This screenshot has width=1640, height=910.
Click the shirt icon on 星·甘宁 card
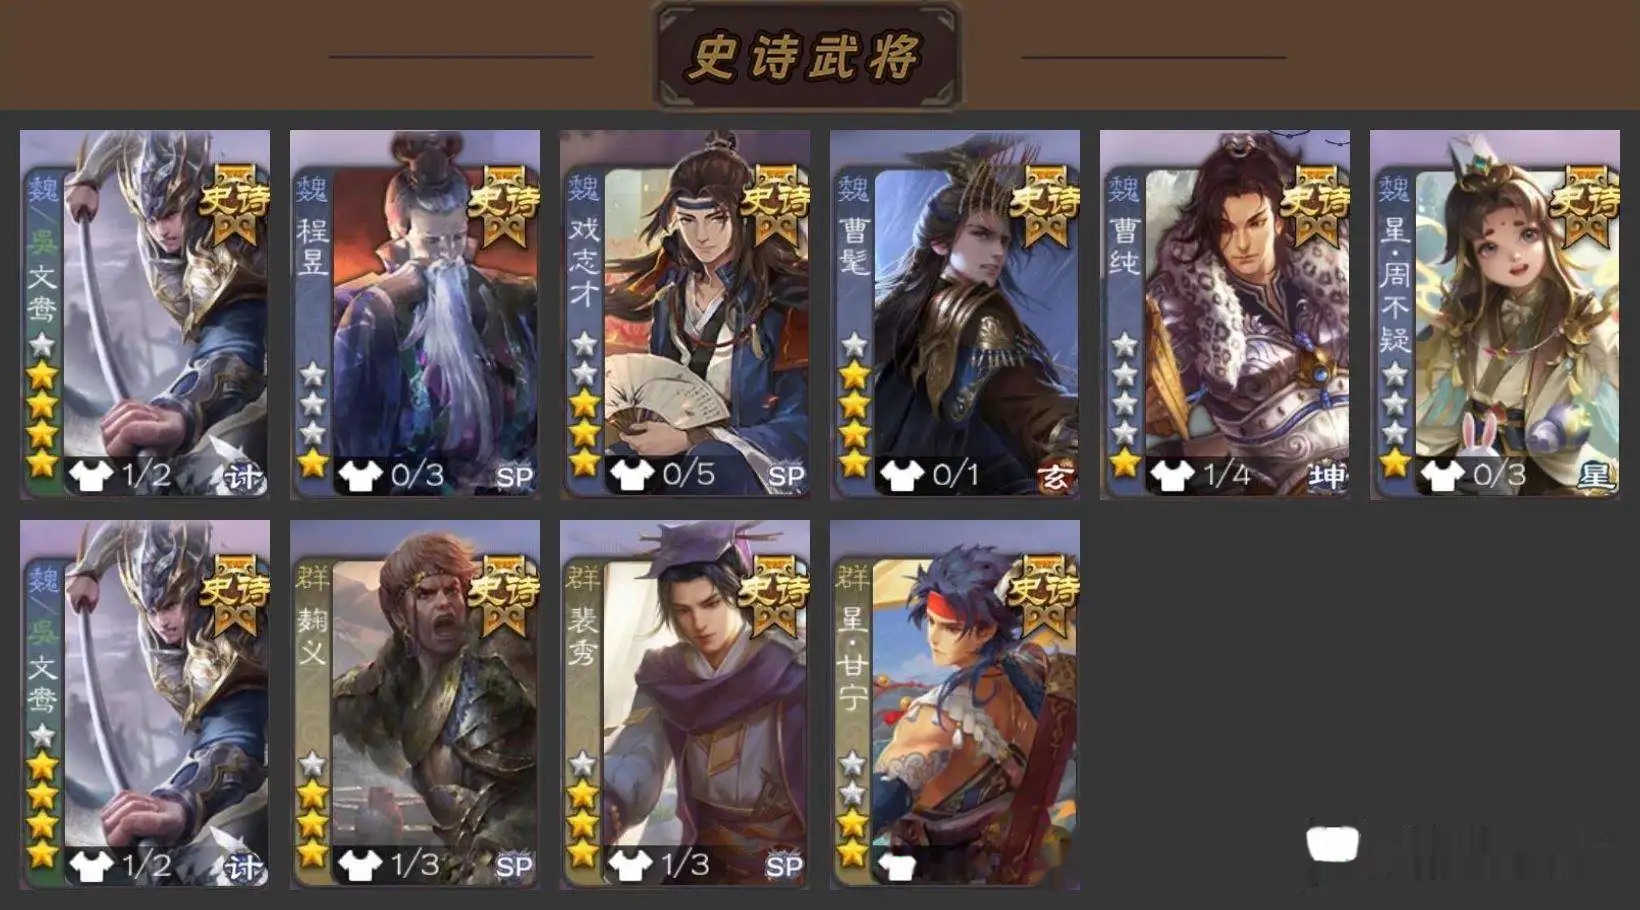coord(897,866)
